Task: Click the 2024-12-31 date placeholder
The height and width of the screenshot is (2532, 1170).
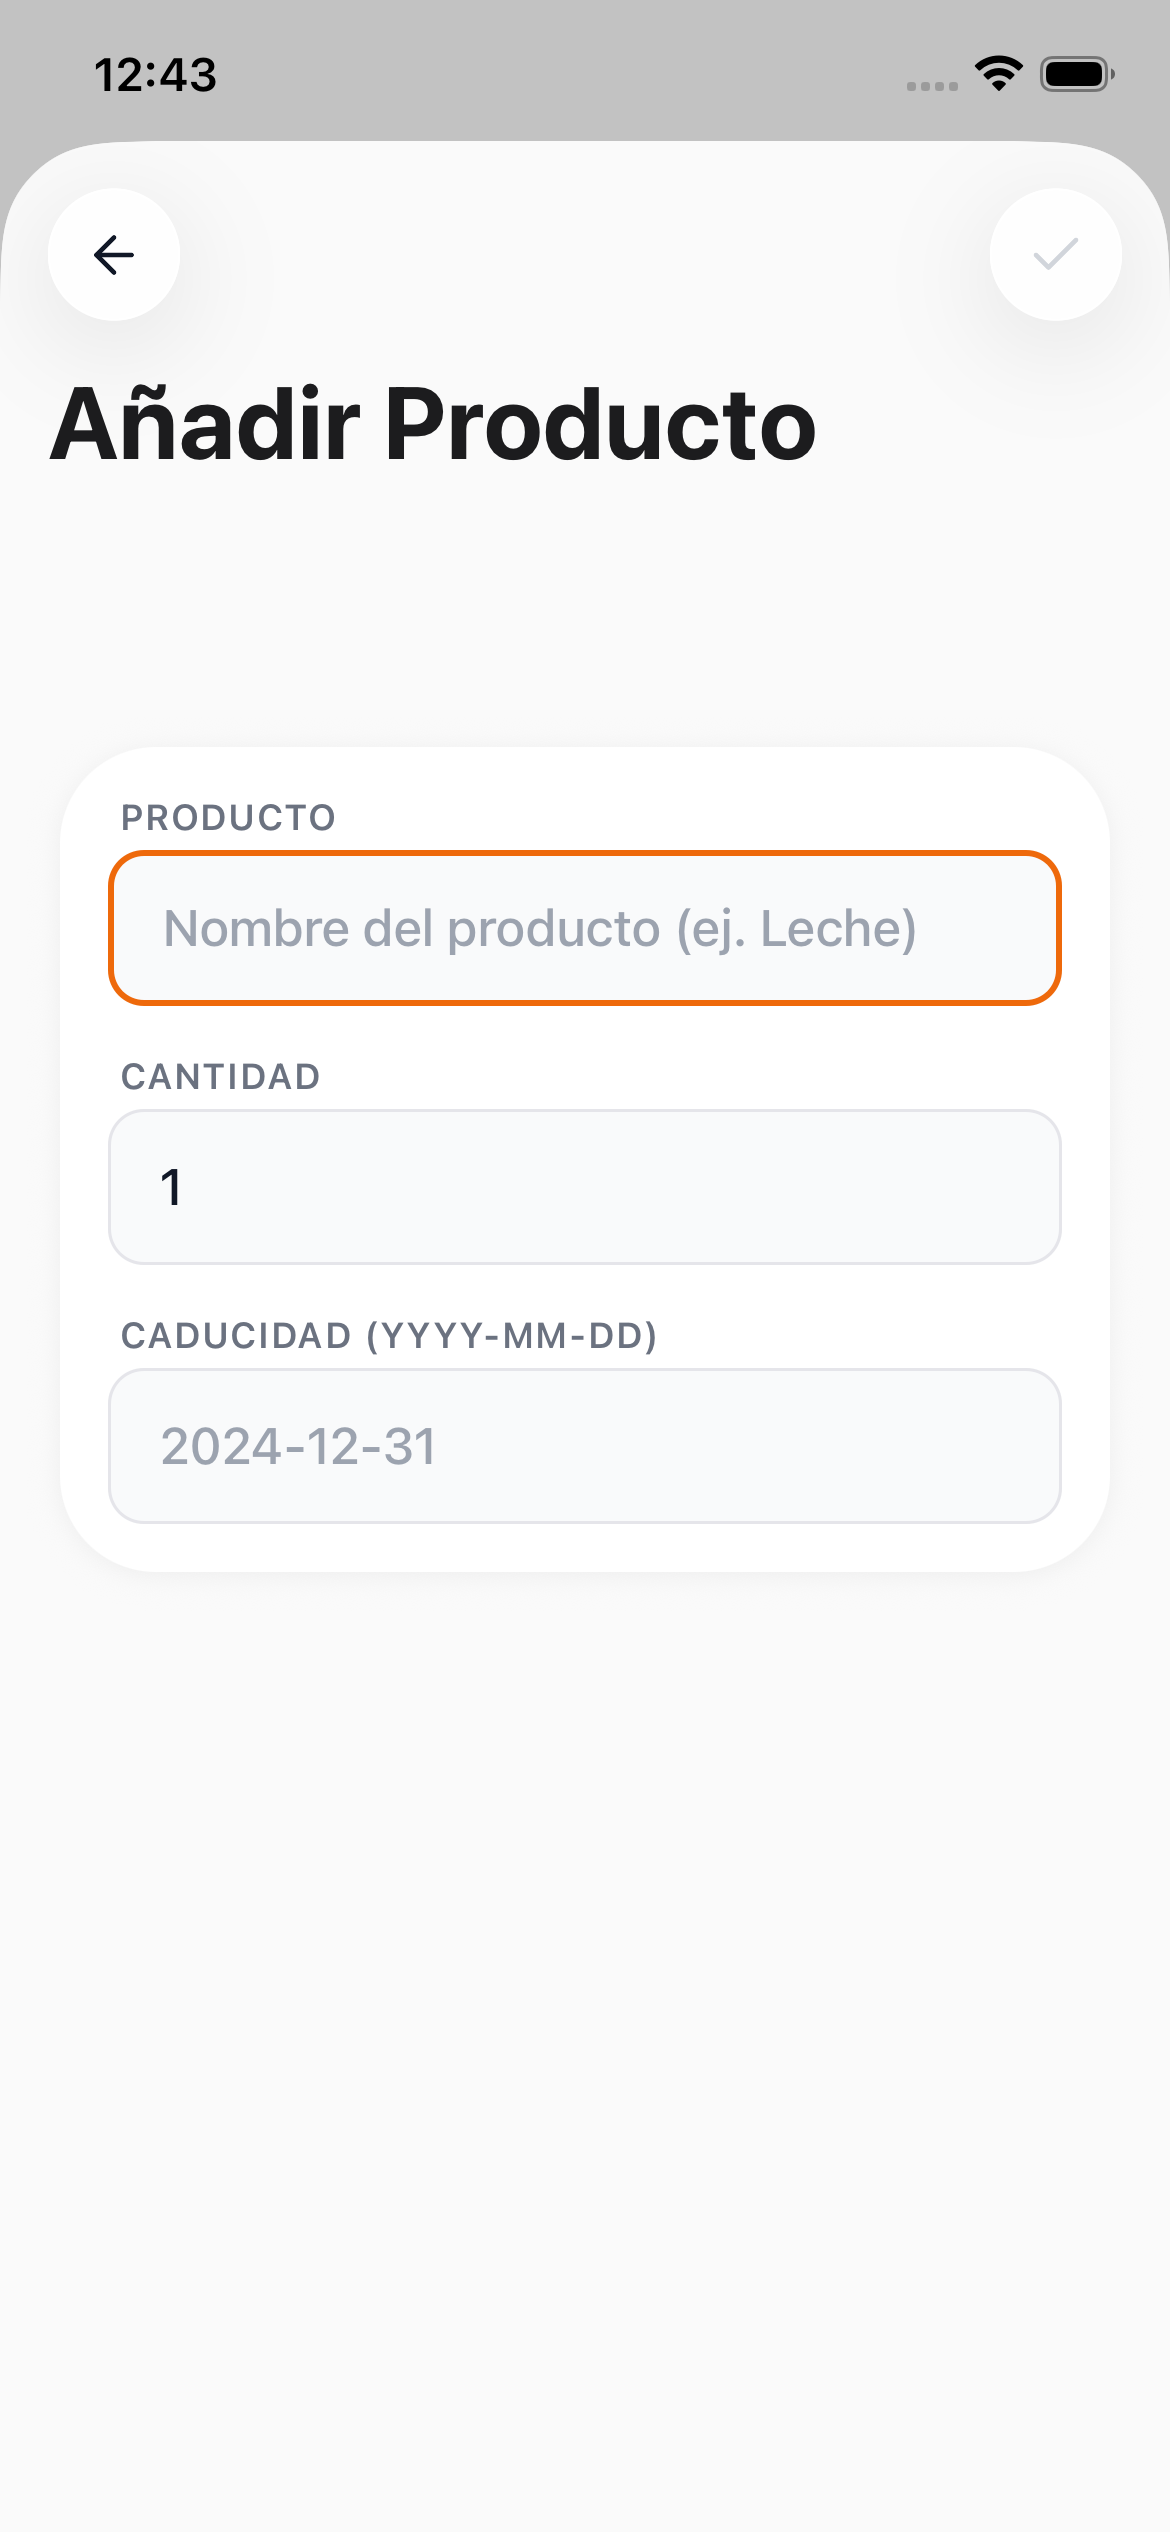Action: (298, 1446)
